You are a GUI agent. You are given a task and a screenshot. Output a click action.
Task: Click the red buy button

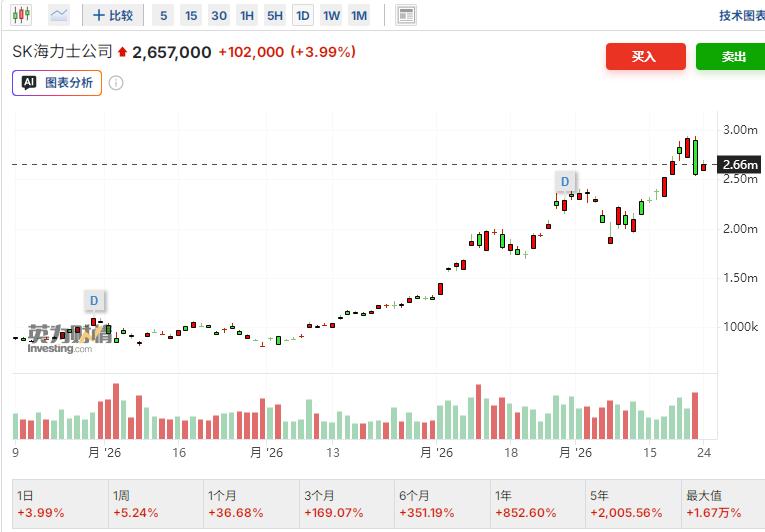[x=645, y=57]
